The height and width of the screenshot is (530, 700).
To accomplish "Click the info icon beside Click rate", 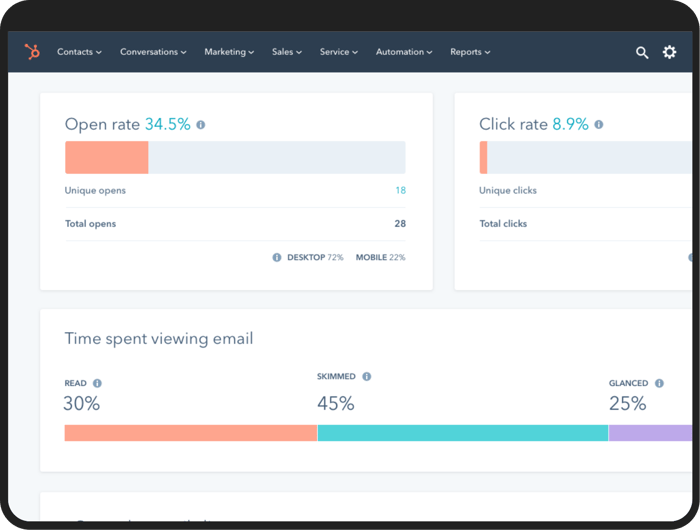I will (x=599, y=125).
